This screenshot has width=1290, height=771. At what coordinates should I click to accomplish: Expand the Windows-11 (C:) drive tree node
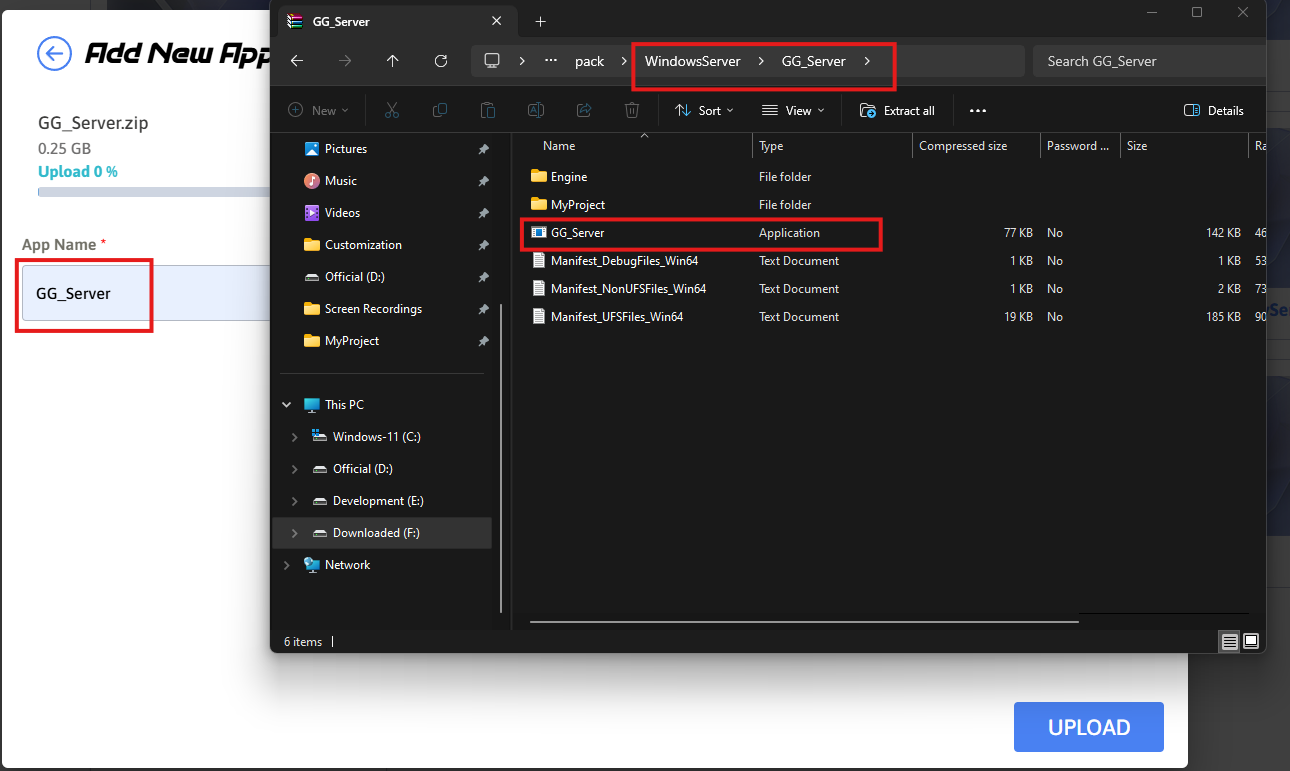pyautogui.click(x=294, y=437)
